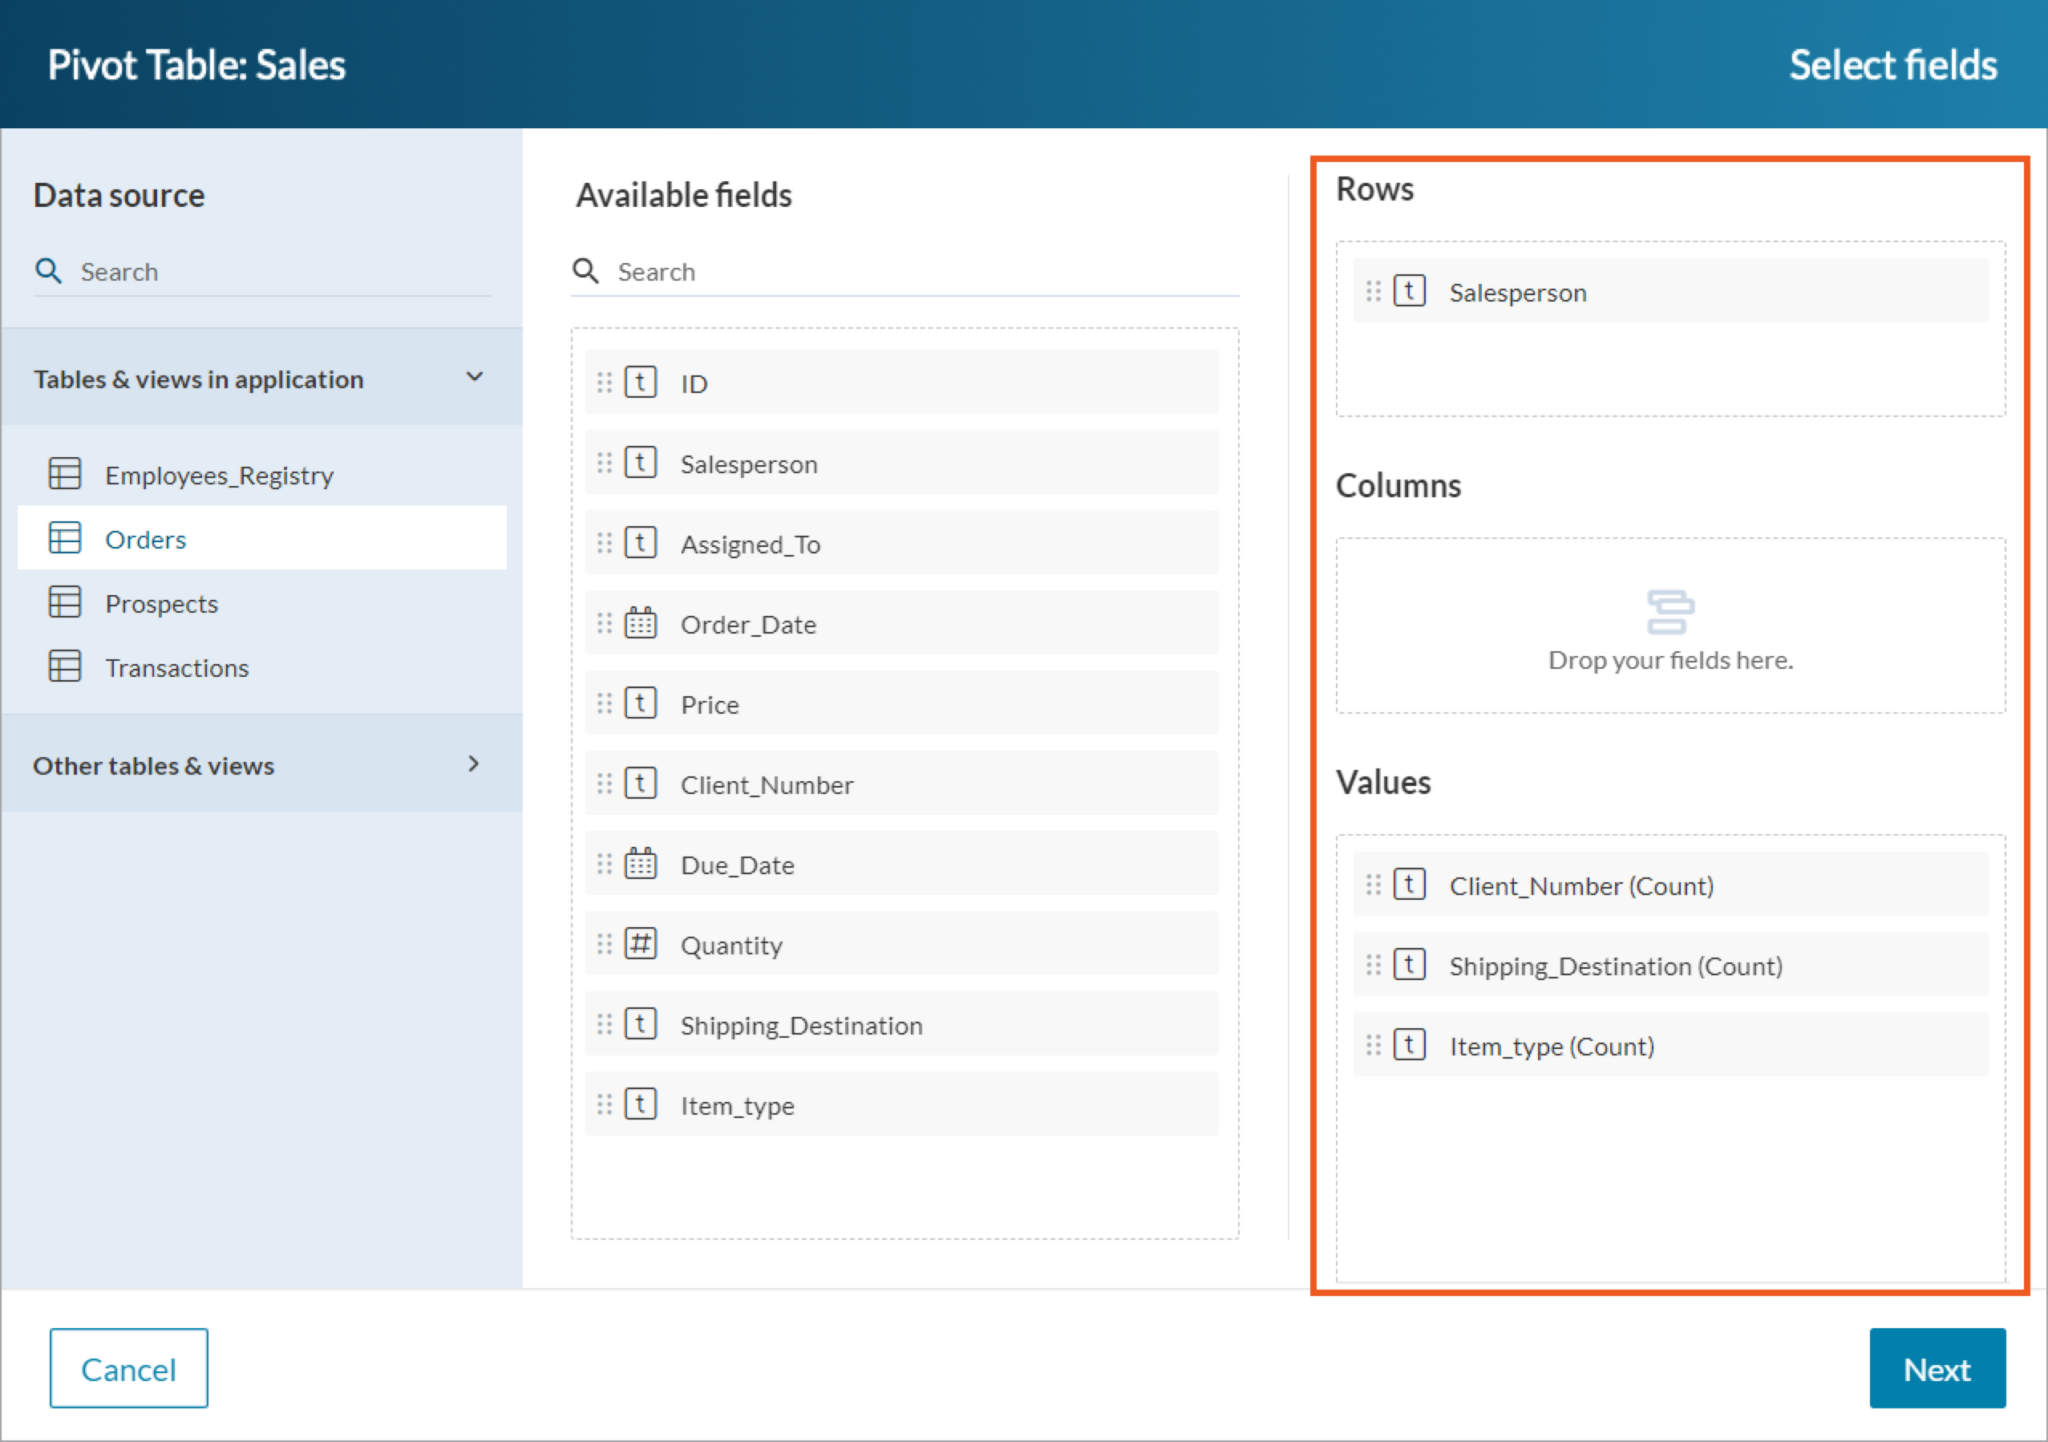Click the Due_Date calendar icon

(x=640, y=864)
